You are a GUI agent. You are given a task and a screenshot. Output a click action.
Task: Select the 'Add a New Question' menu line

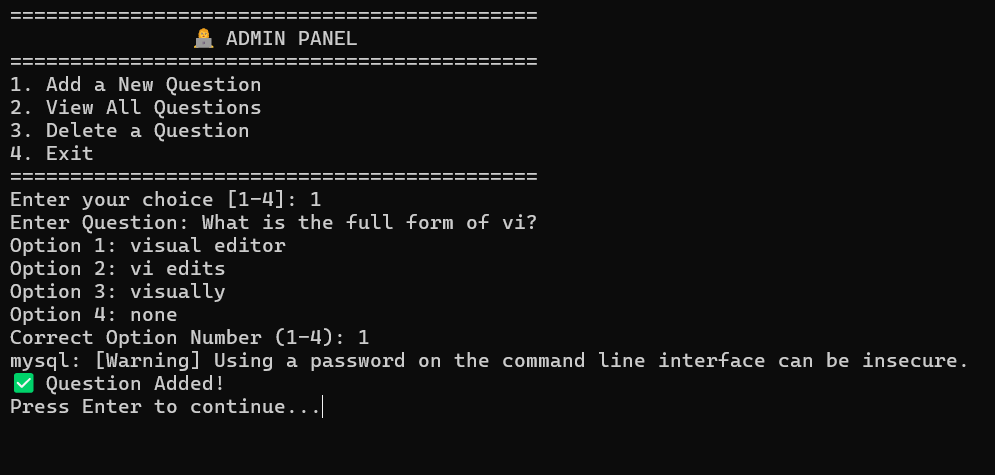pos(136,84)
